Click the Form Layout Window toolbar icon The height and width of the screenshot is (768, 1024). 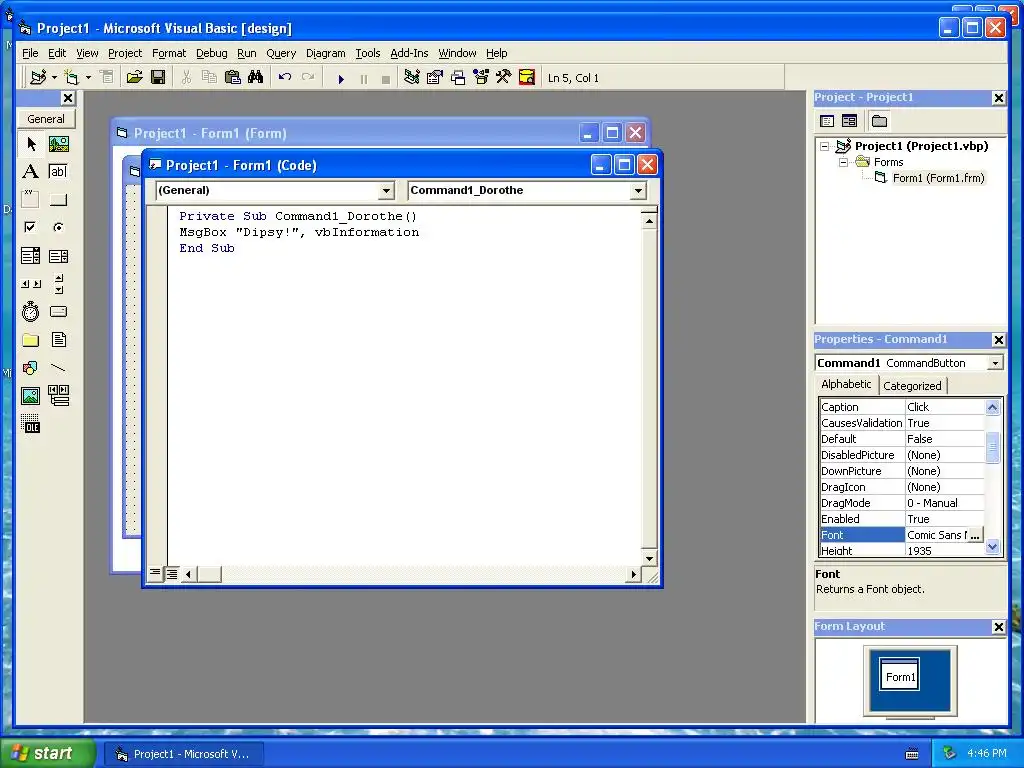(458, 78)
